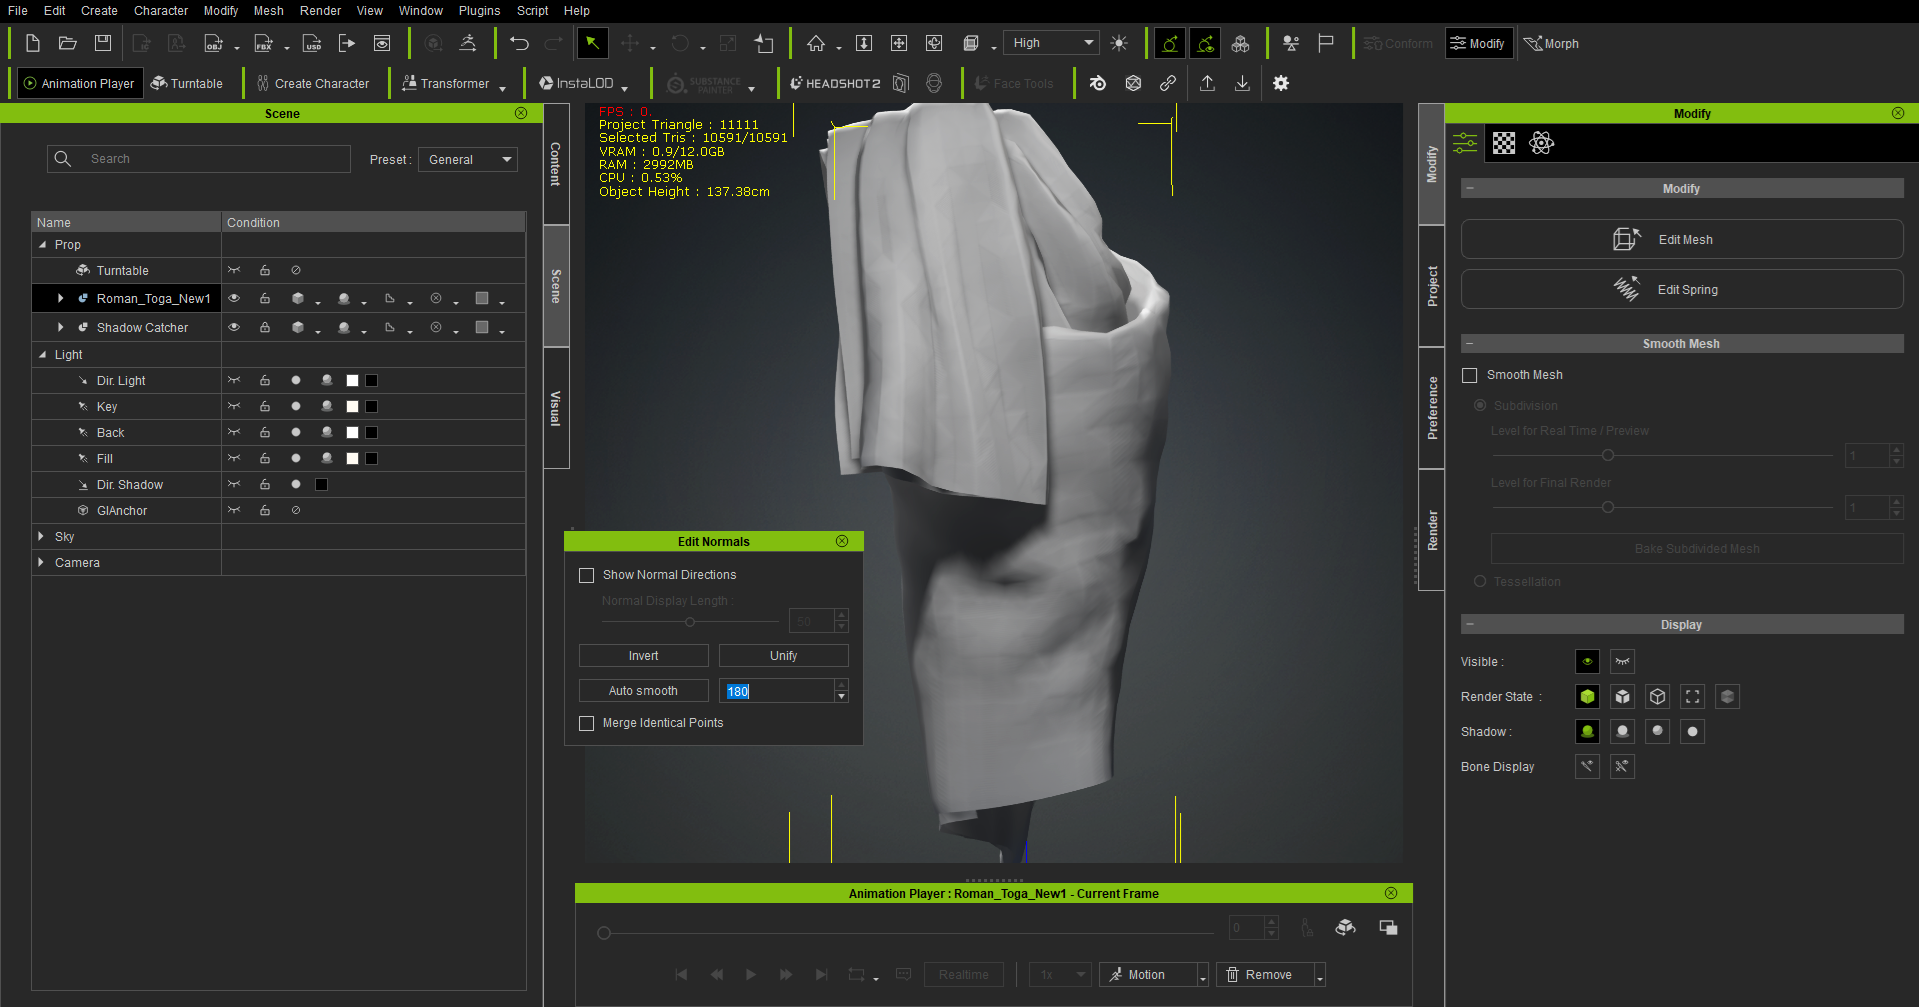Screen dimensions: 1919x1007
Task: Click the Edit Spring button
Action: pyautogui.click(x=1682, y=290)
